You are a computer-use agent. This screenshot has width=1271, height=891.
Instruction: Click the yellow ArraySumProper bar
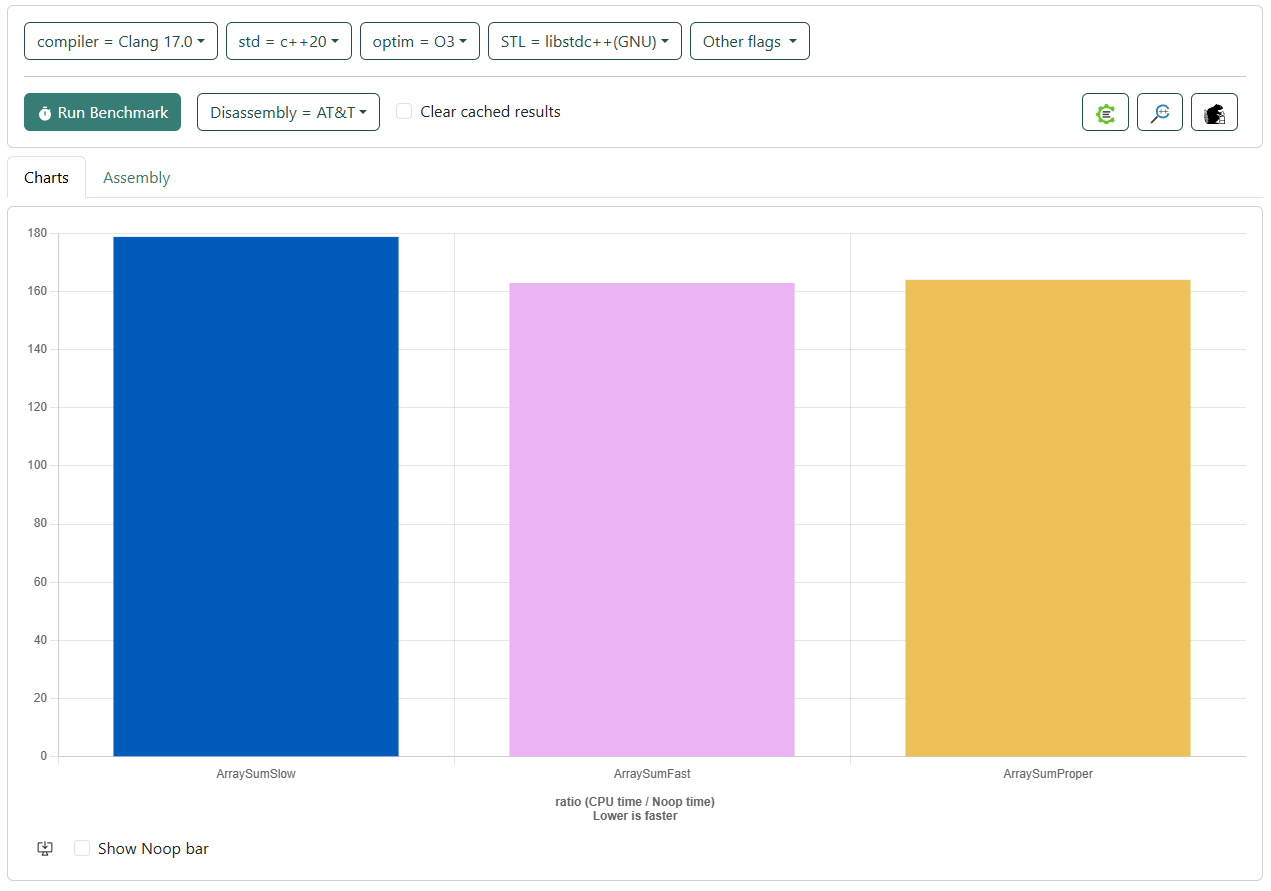tap(1048, 518)
